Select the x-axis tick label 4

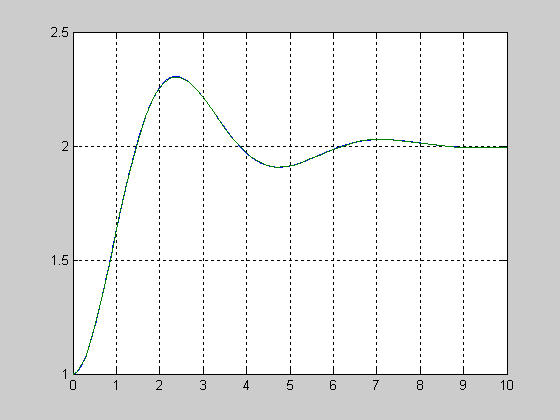pos(246,385)
